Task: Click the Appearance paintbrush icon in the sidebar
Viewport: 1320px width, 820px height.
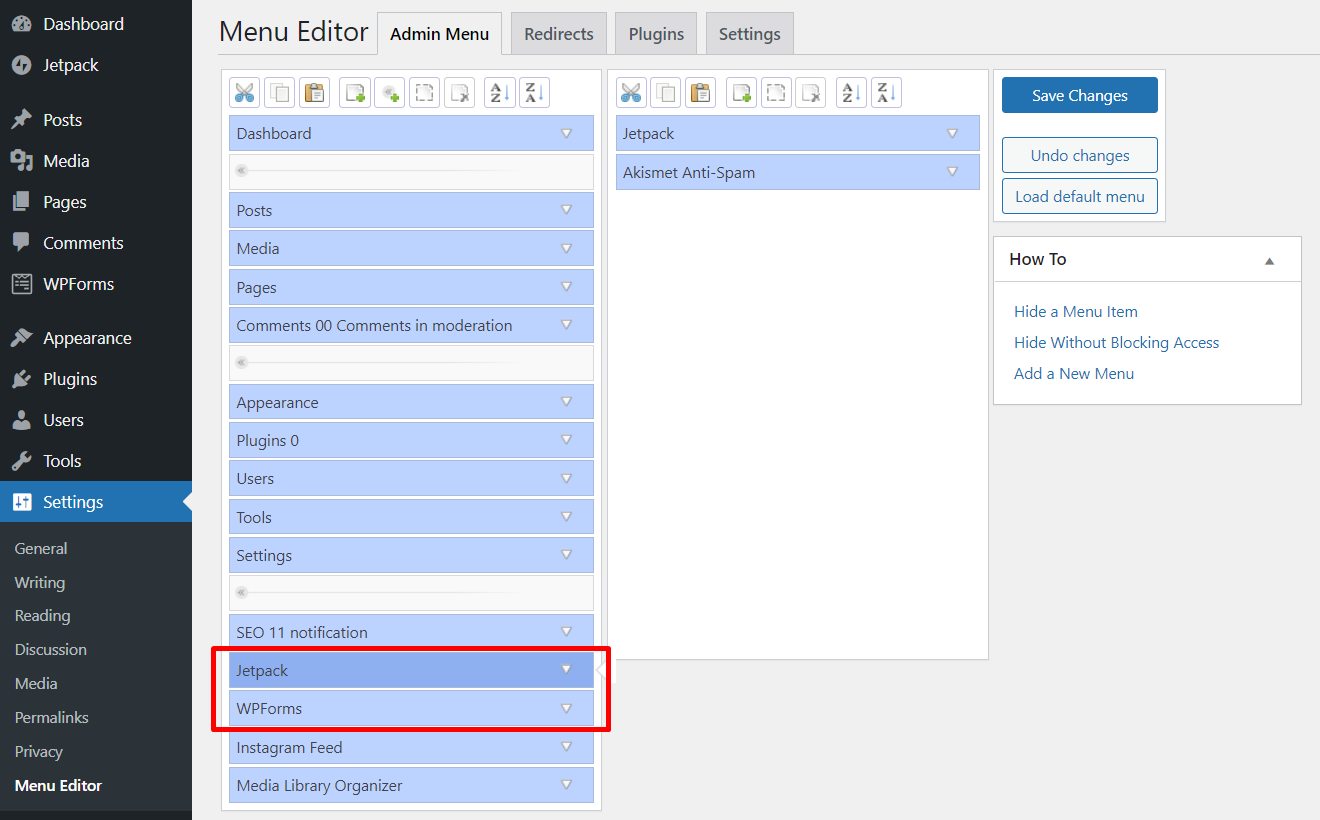Action: pos(22,338)
